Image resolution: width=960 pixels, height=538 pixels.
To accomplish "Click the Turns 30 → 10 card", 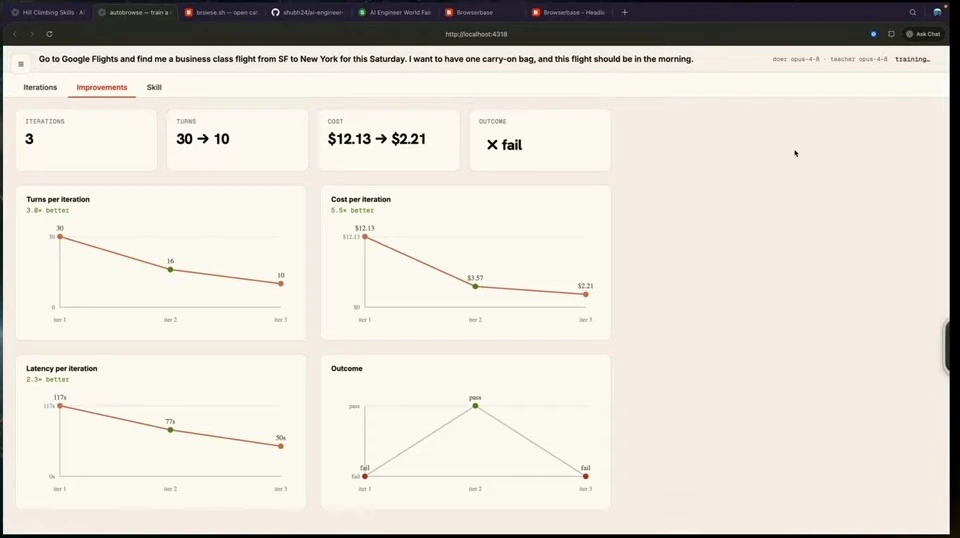I will (237, 140).
